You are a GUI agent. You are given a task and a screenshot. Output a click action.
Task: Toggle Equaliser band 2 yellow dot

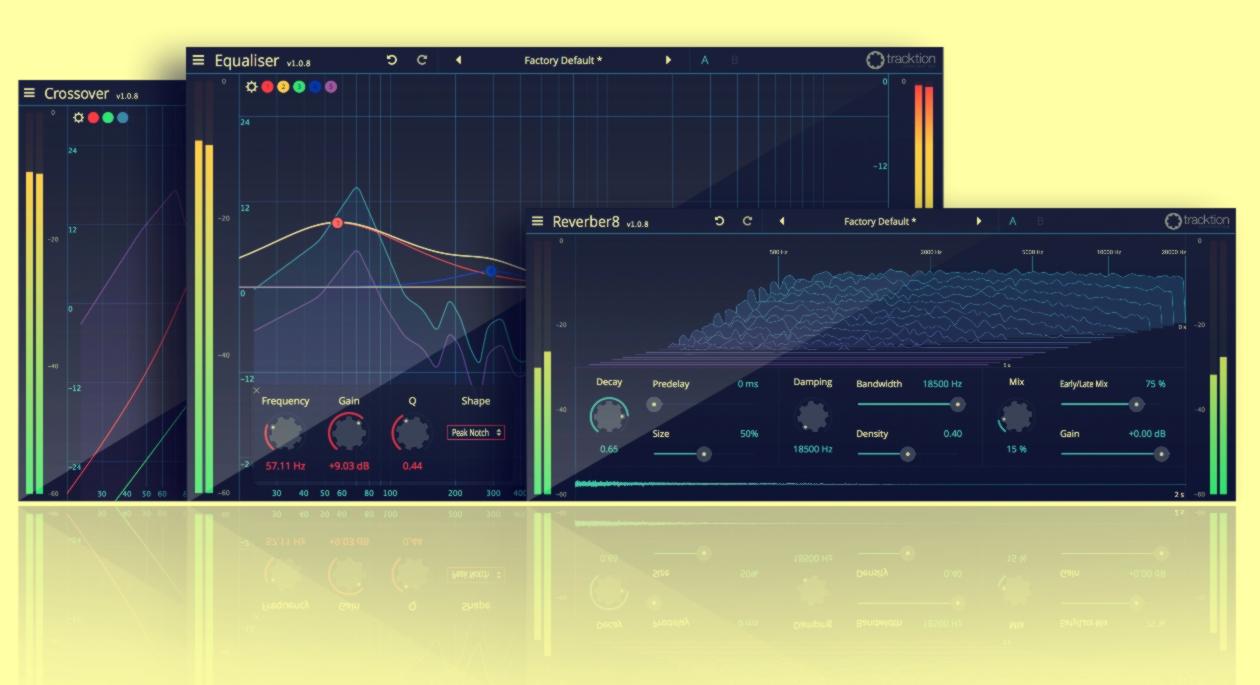click(x=283, y=87)
